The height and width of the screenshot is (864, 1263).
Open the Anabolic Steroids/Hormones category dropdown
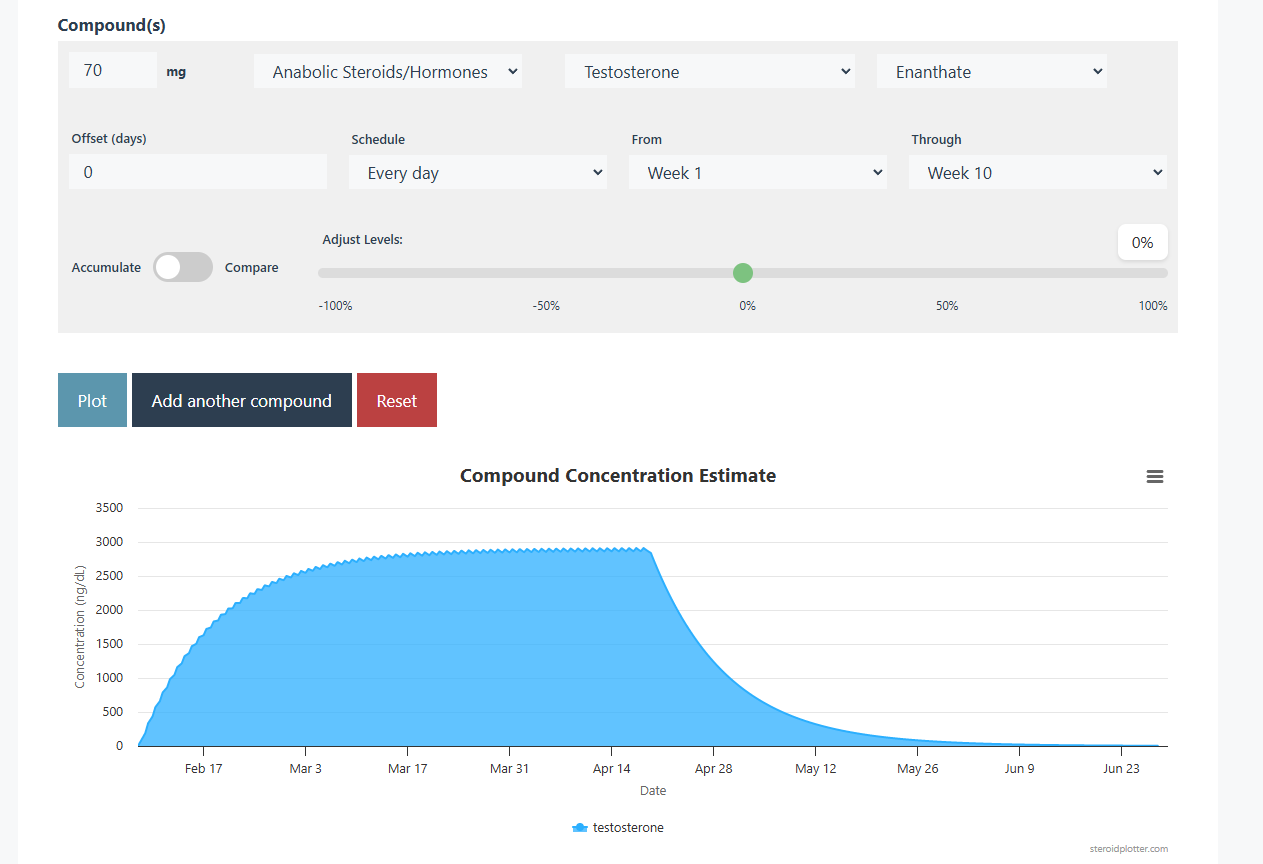pos(387,72)
